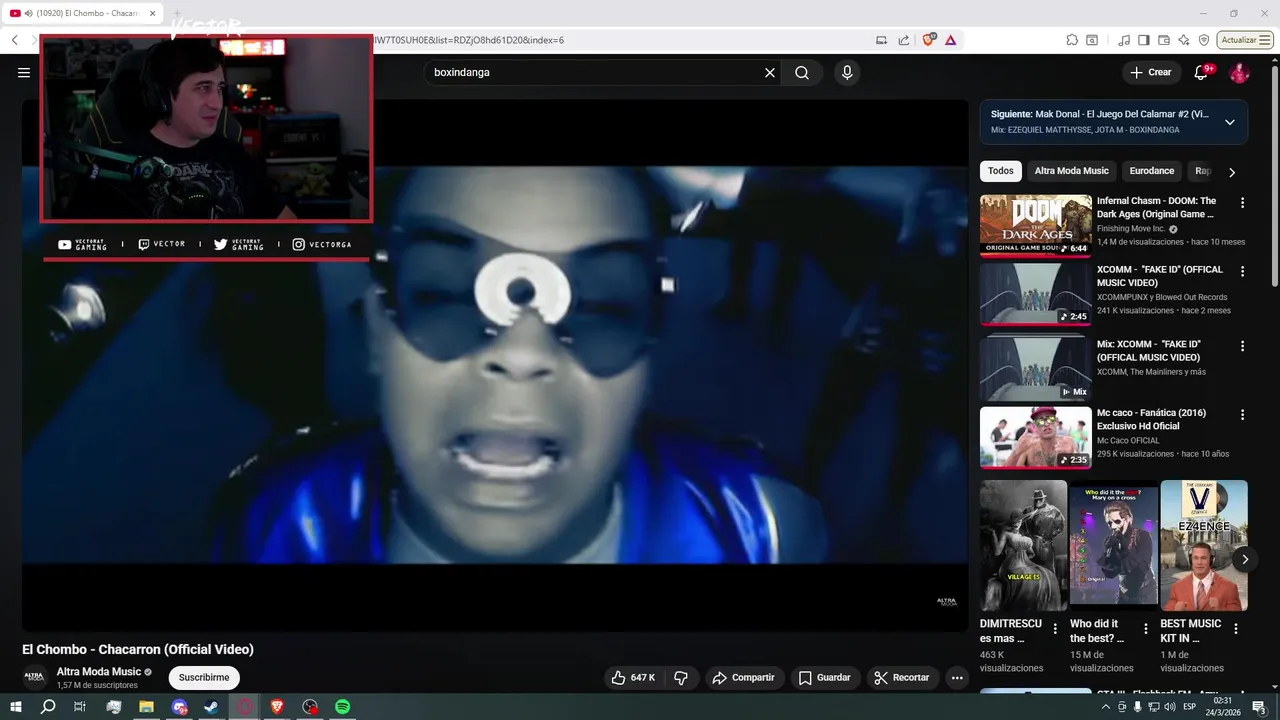Show more filter chips with right arrow

(1232, 172)
